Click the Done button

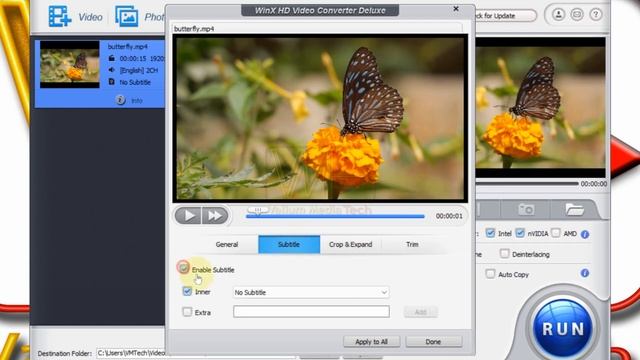coord(433,342)
